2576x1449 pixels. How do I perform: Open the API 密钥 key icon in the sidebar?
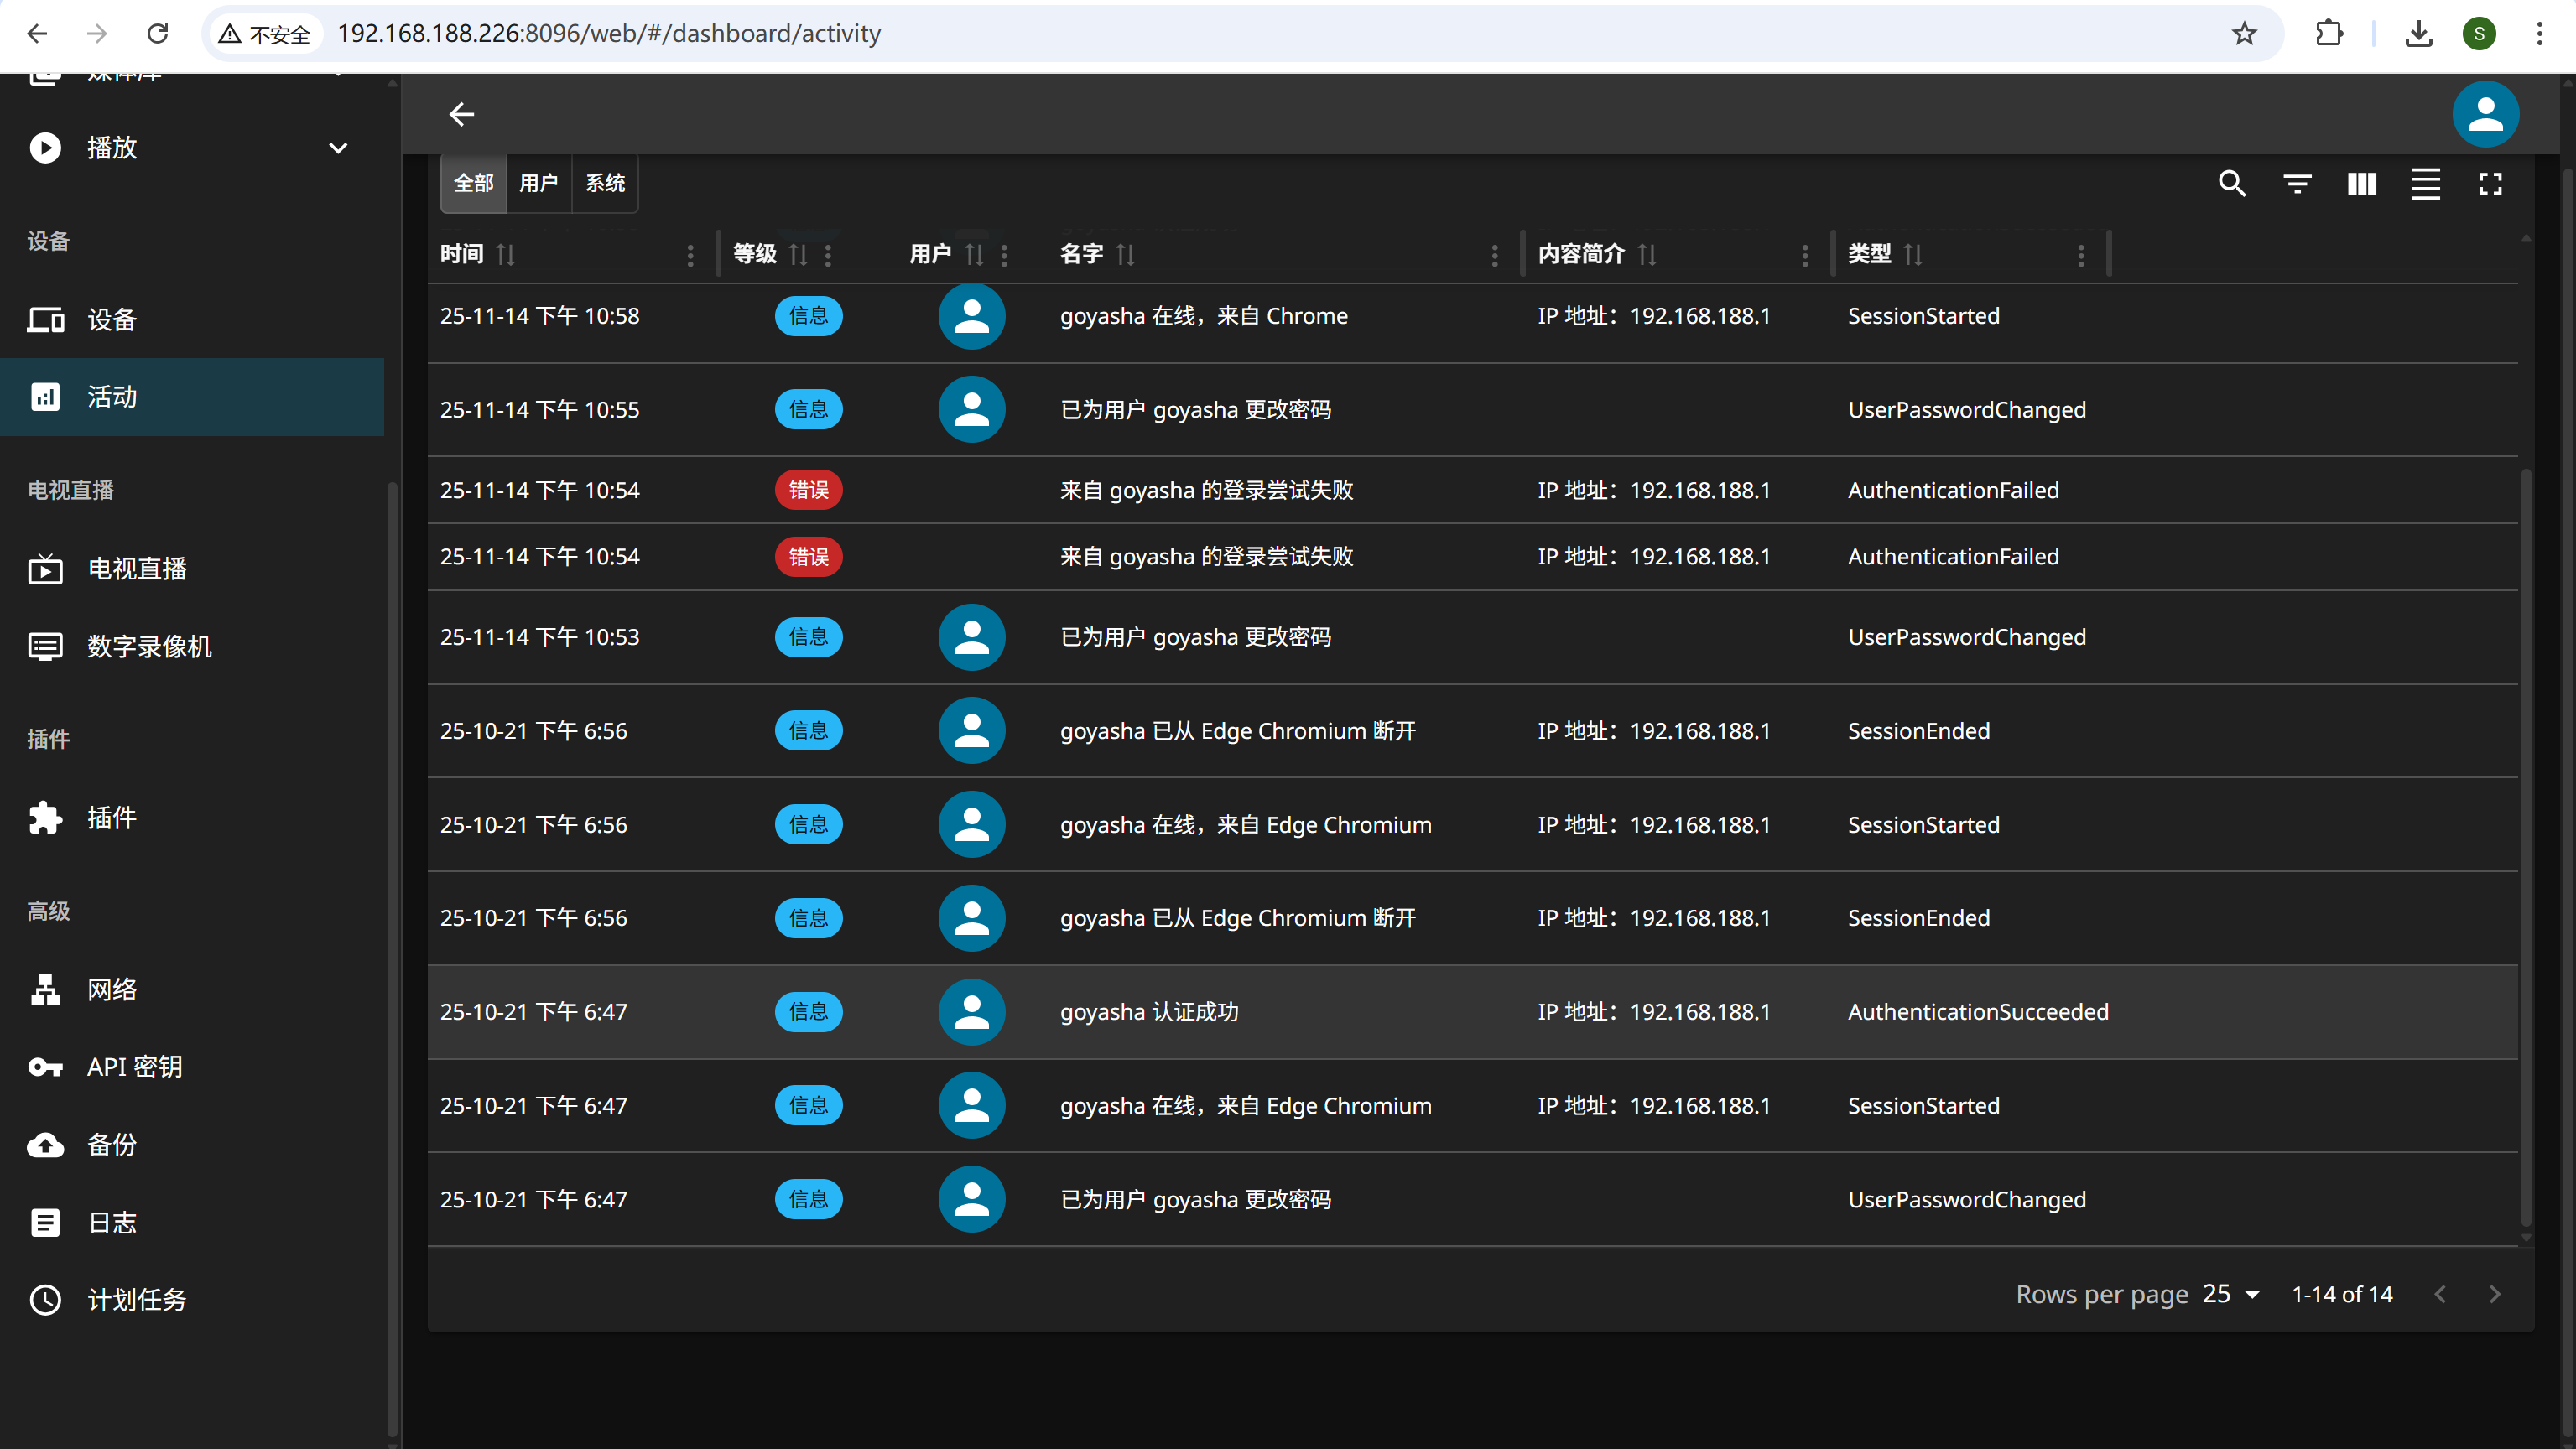coord(45,1067)
